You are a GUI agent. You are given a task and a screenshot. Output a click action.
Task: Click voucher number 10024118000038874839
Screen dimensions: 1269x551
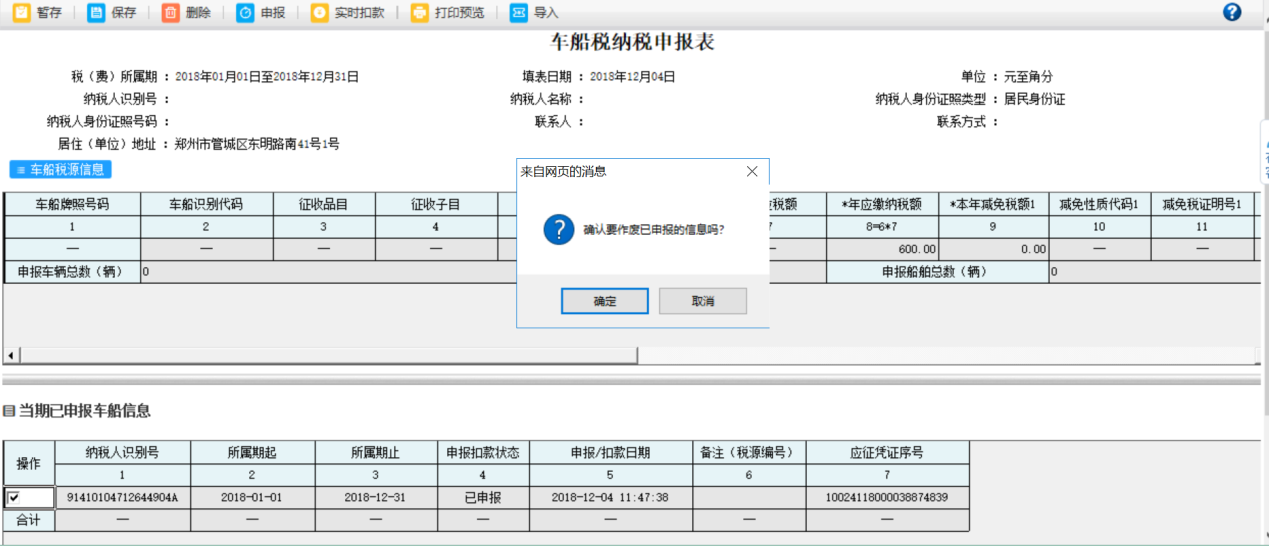887,497
